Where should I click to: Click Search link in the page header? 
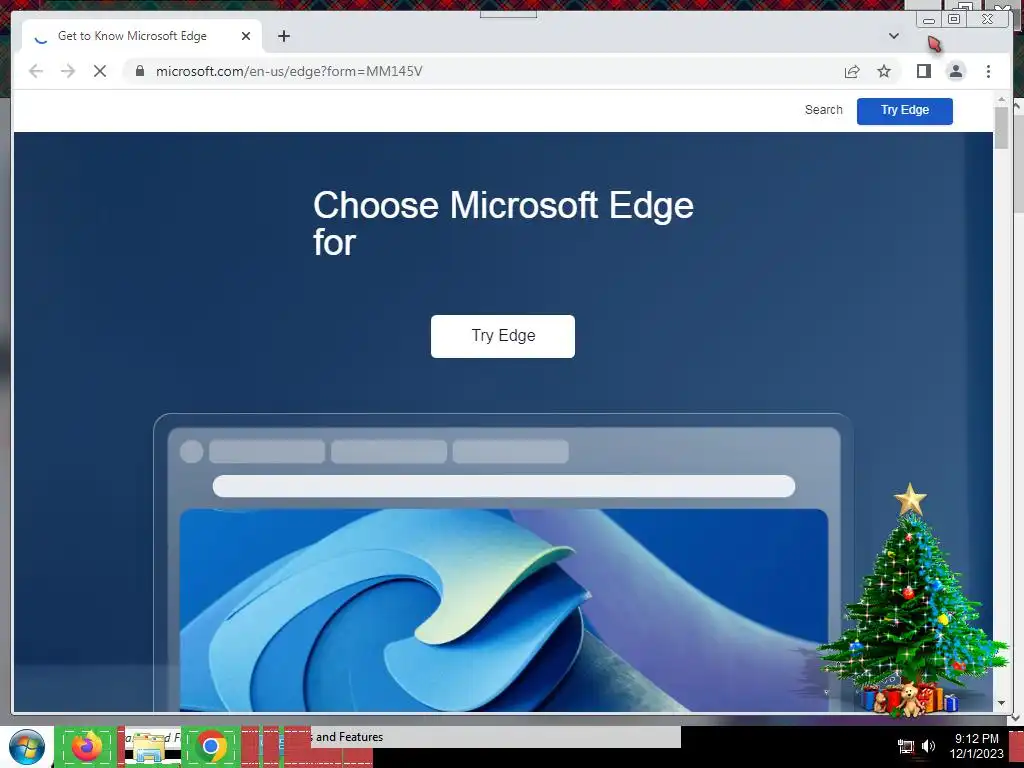(x=824, y=110)
